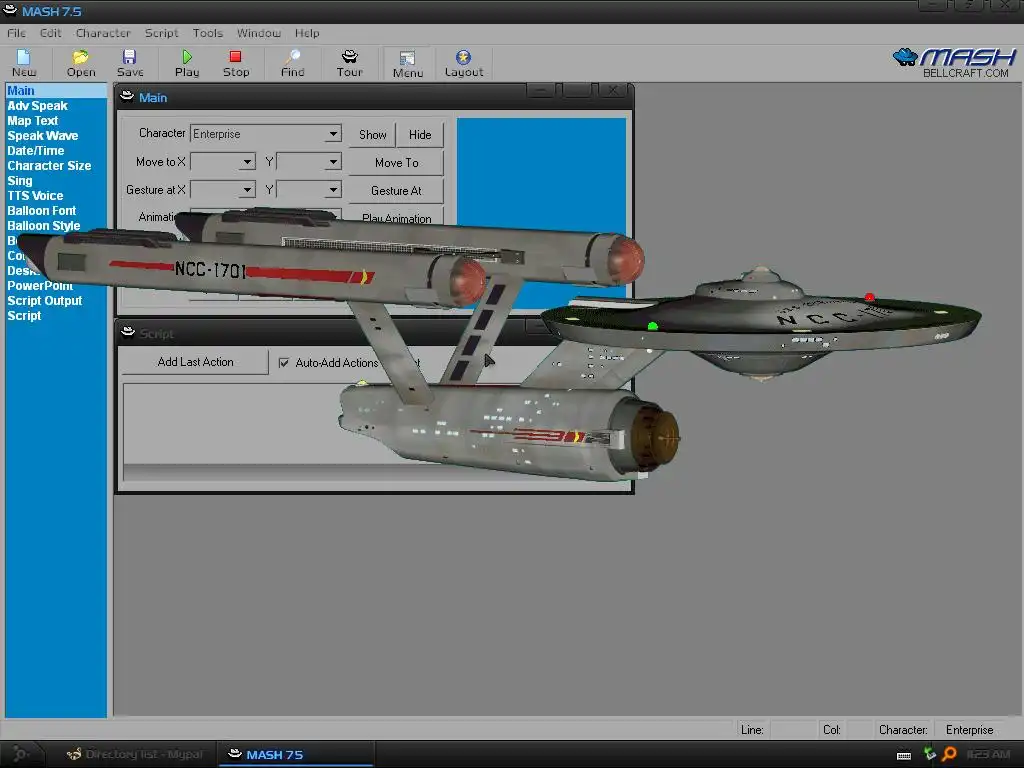Launch the Tour from the toolbar
1024x768 pixels.
point(349,63)
